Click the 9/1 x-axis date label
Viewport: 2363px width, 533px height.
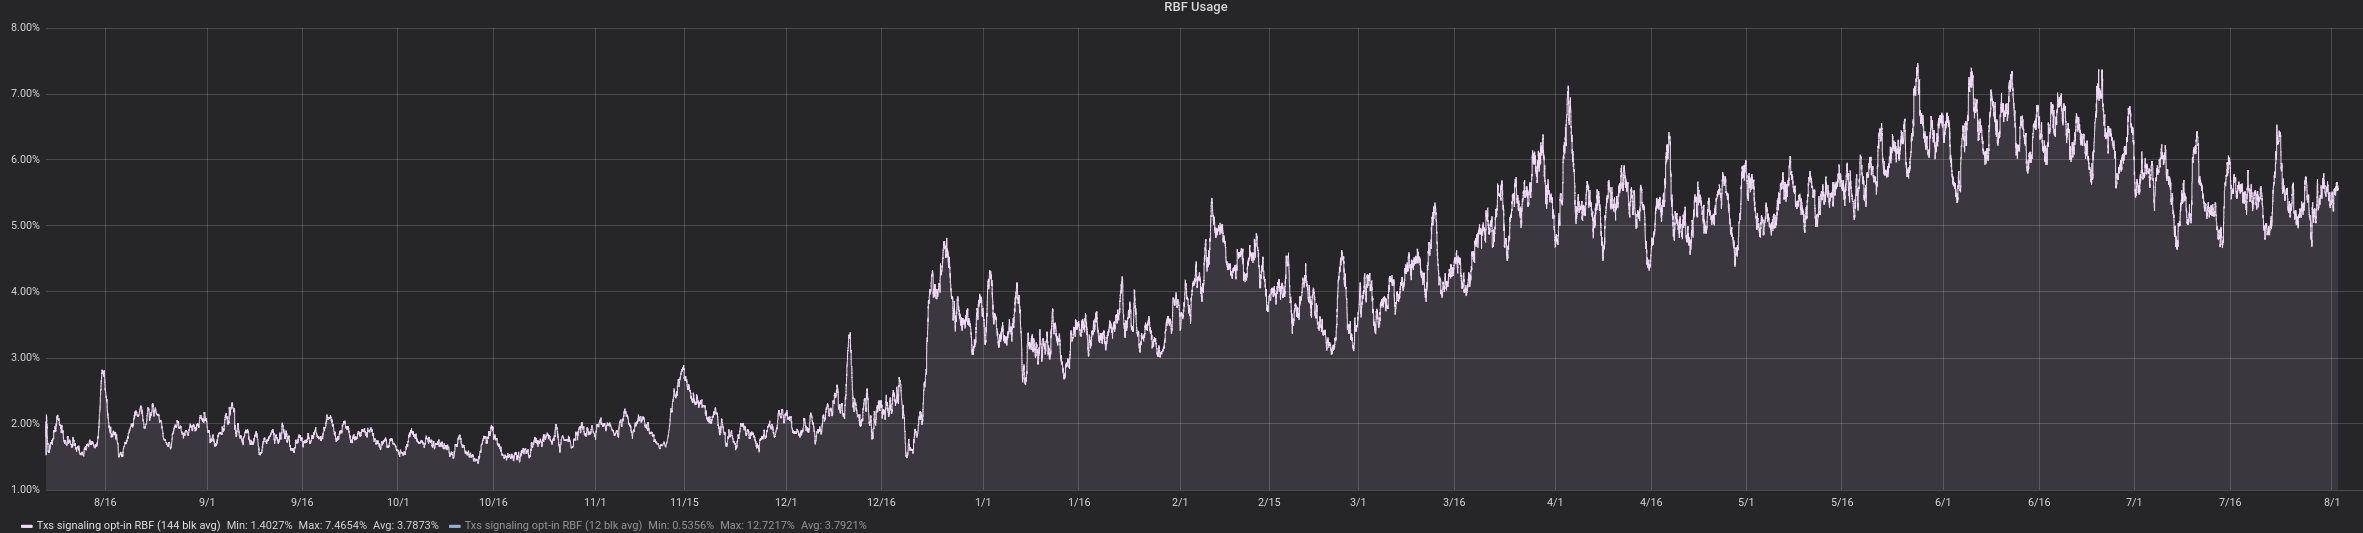pyautogui.click(x=207, y=502)
